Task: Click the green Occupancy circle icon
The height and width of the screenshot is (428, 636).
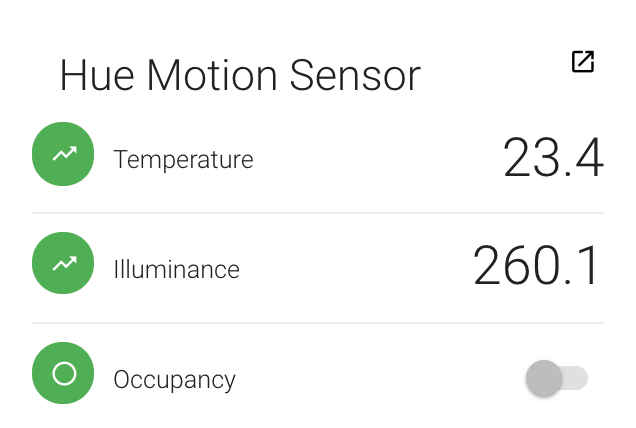Action: click(x=63, y=374)
